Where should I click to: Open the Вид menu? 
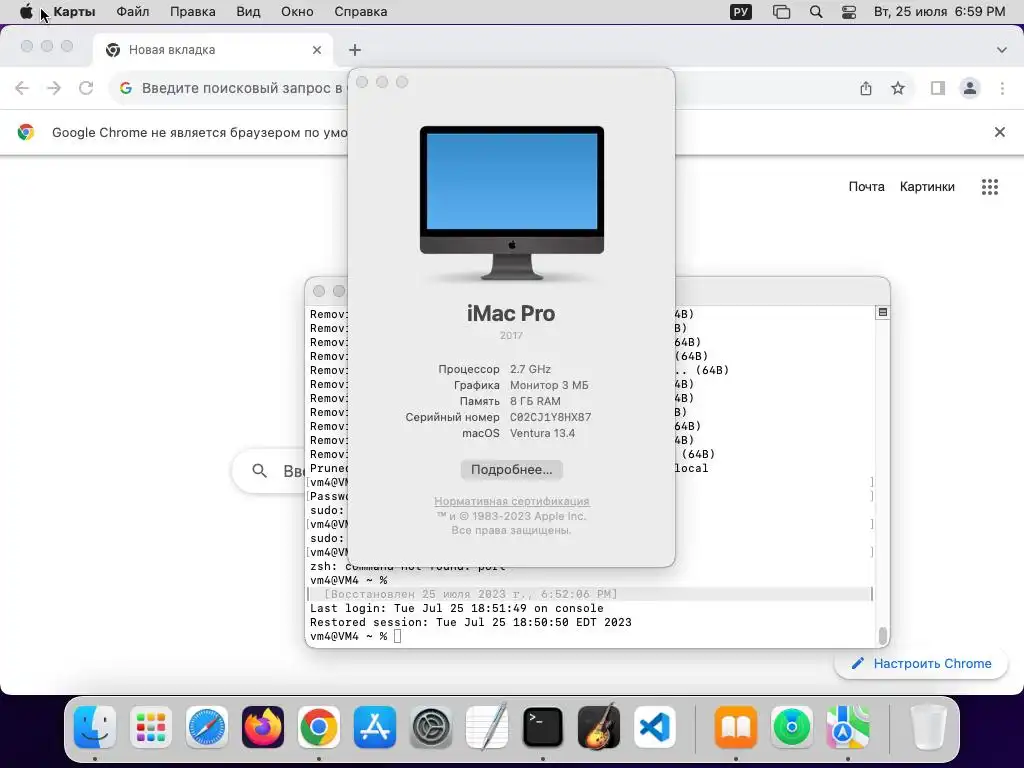pos(248,12)
